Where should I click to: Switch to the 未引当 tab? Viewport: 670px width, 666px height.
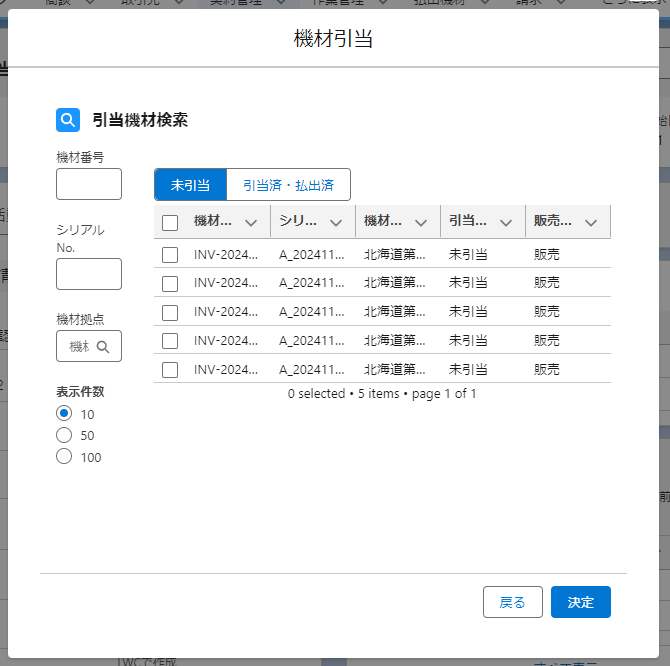(x=190, y=185)
